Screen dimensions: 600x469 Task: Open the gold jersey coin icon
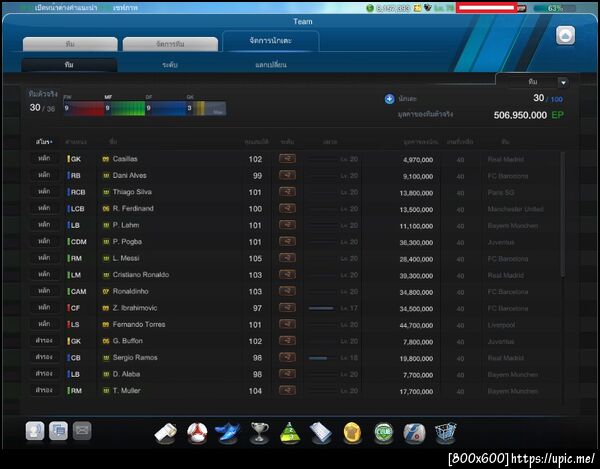click(x=352, y=433)
